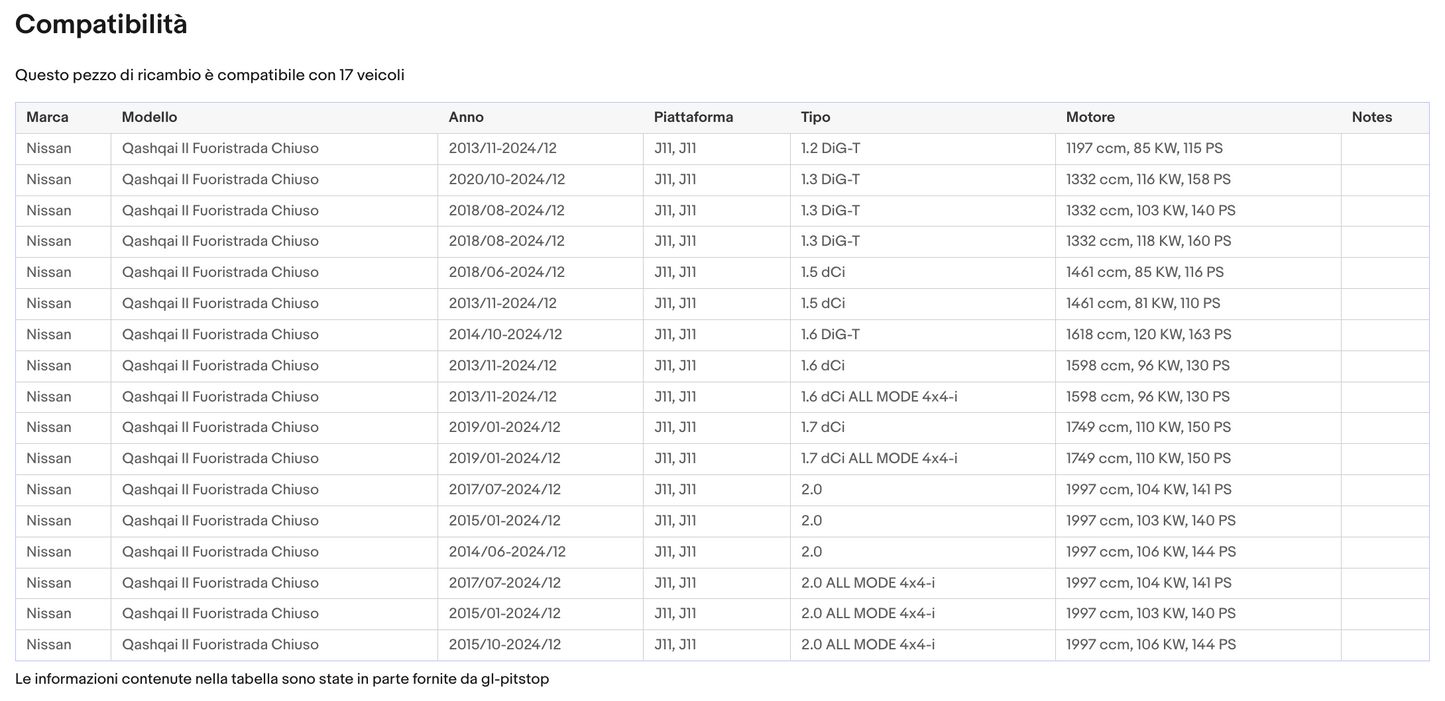The width and height of the screenshot is (1445, 701).
Task: Click the 1.6 DiG-T type cell
Action: pyautogui.click(x=830, y=334)
